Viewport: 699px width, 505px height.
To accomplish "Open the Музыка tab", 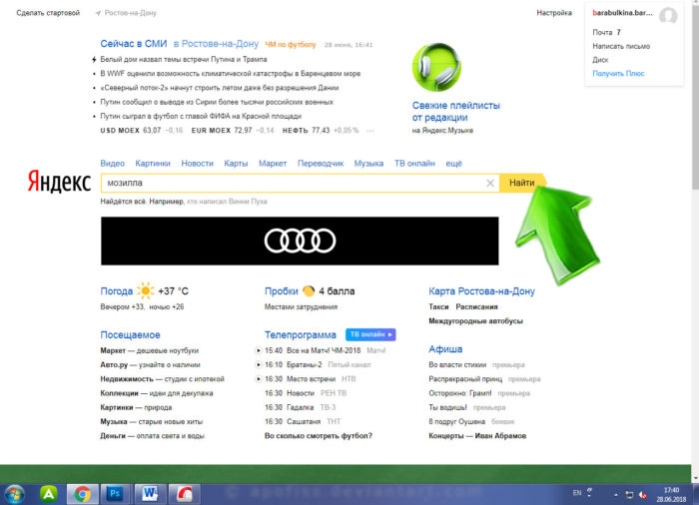I will click(x=369, y=164).
